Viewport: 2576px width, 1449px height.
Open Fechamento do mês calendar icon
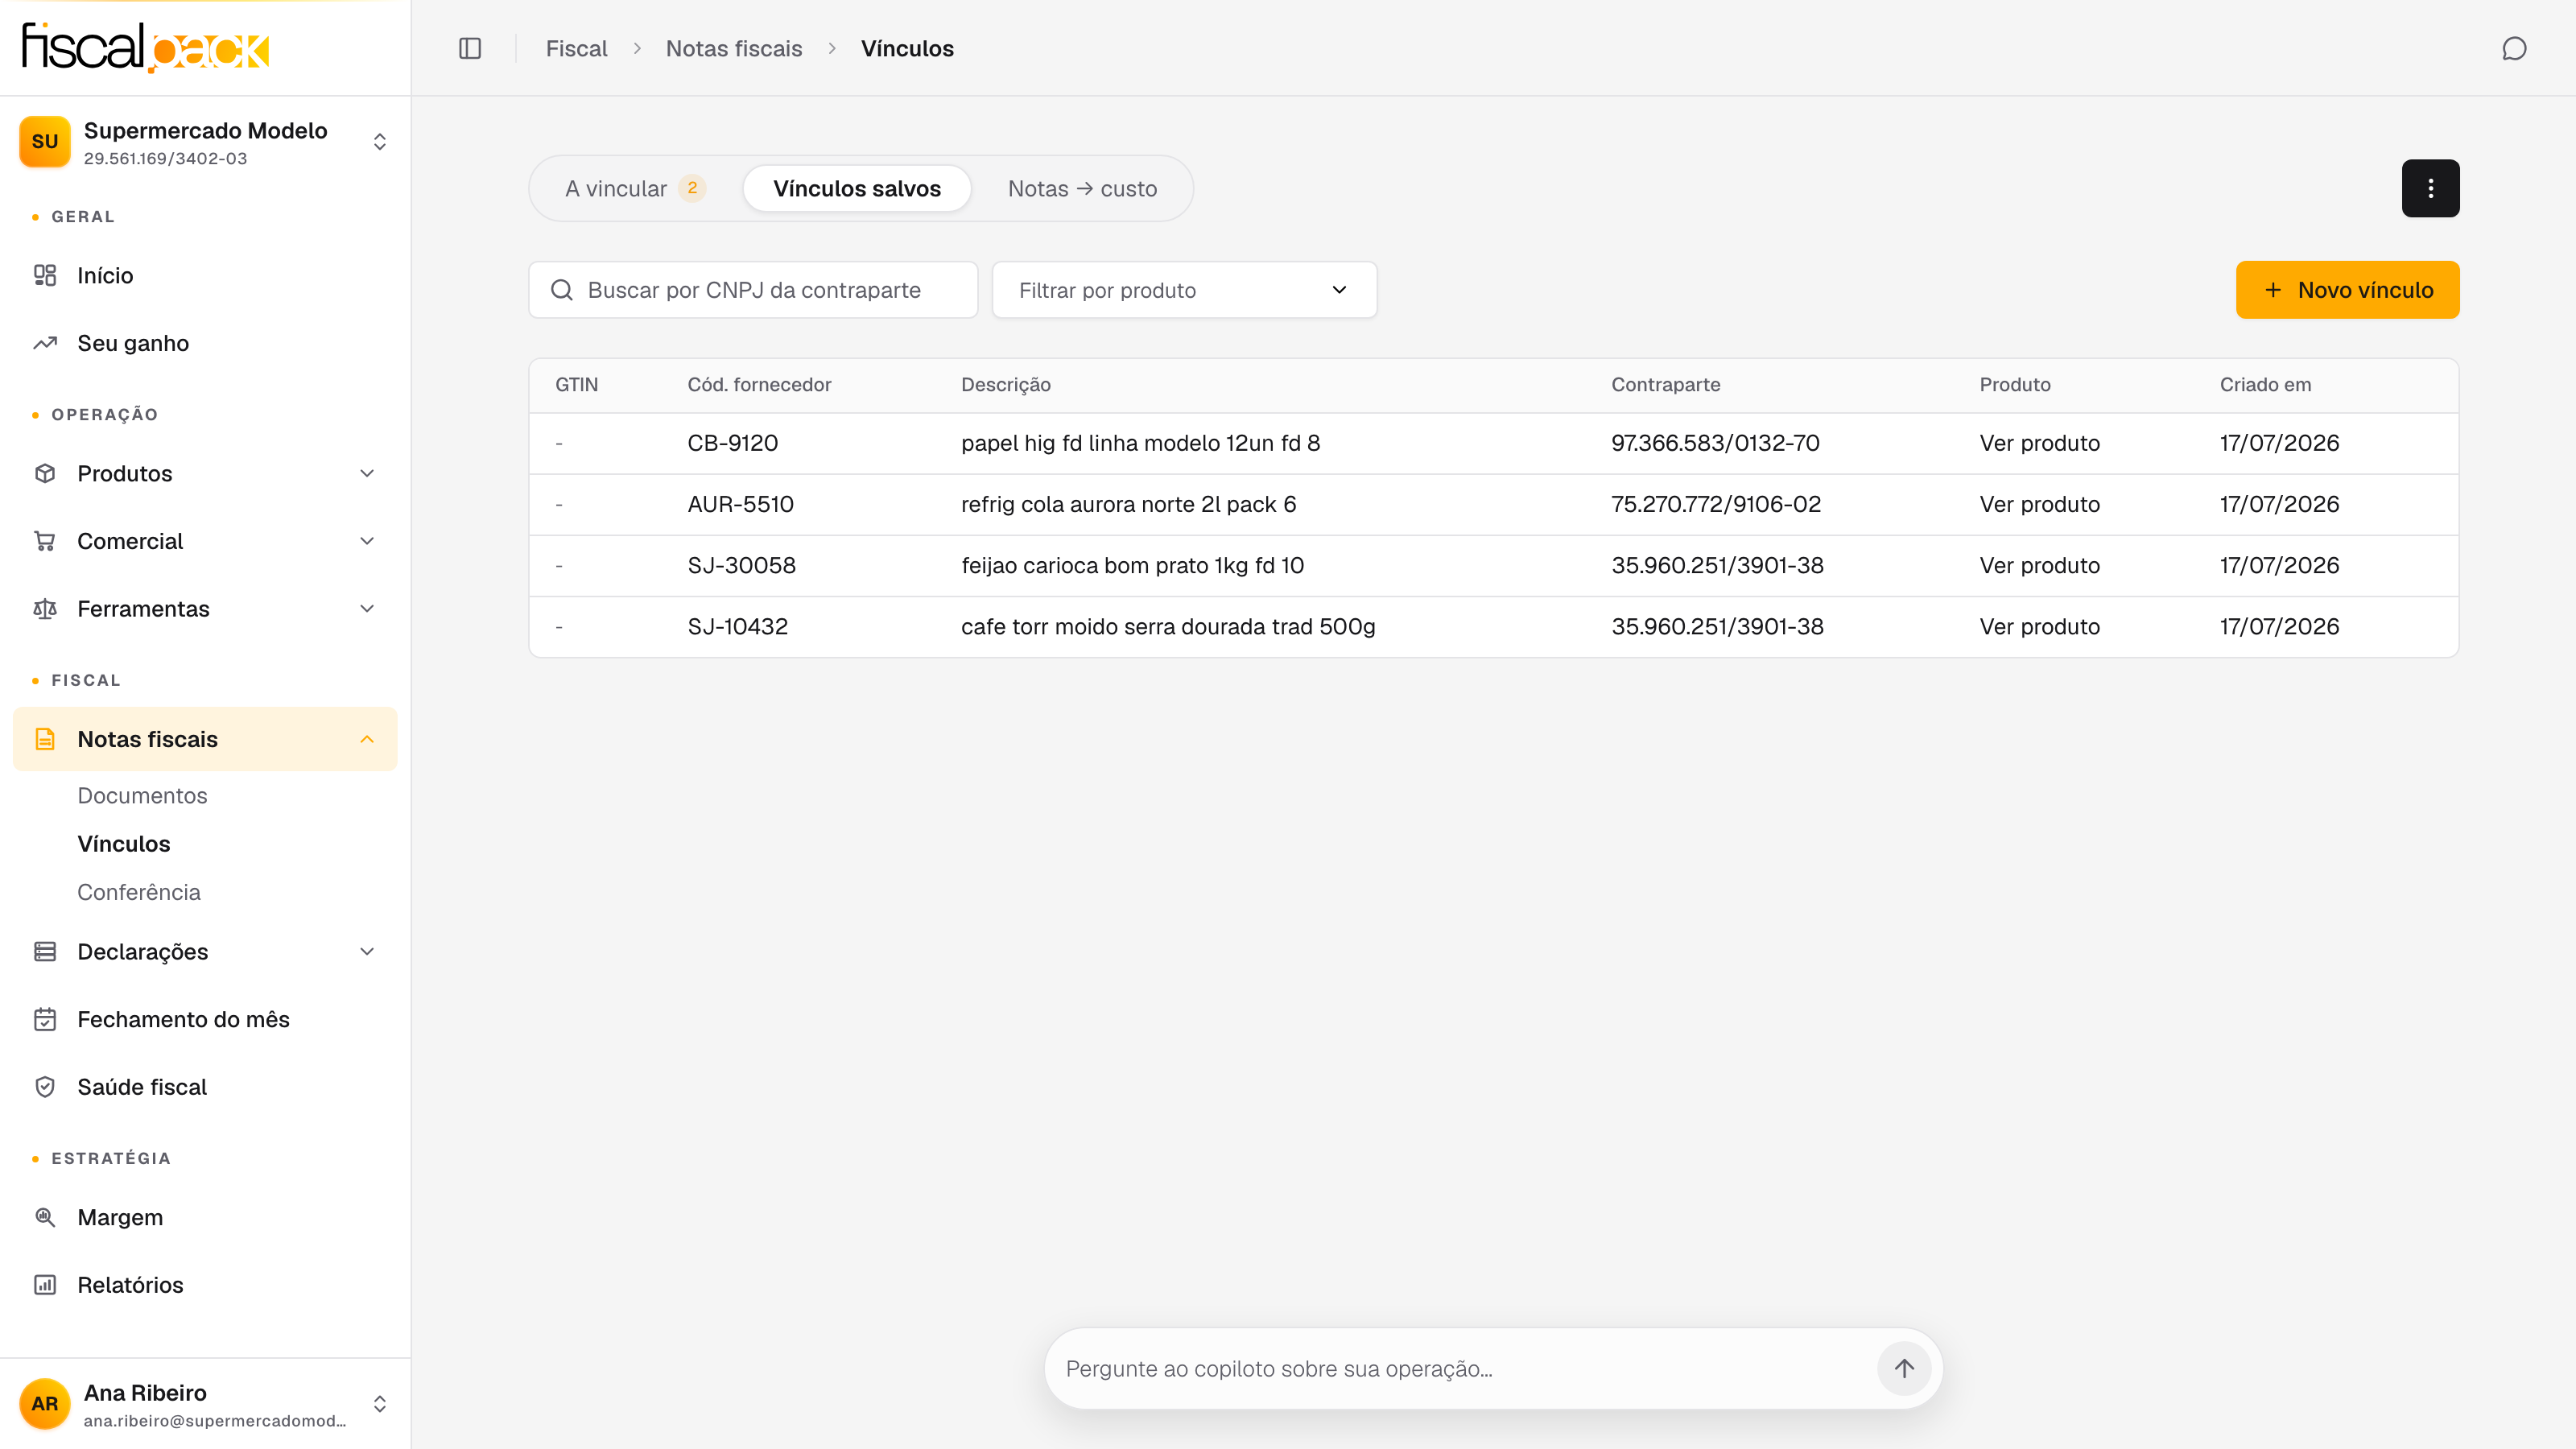point(45,1019)
